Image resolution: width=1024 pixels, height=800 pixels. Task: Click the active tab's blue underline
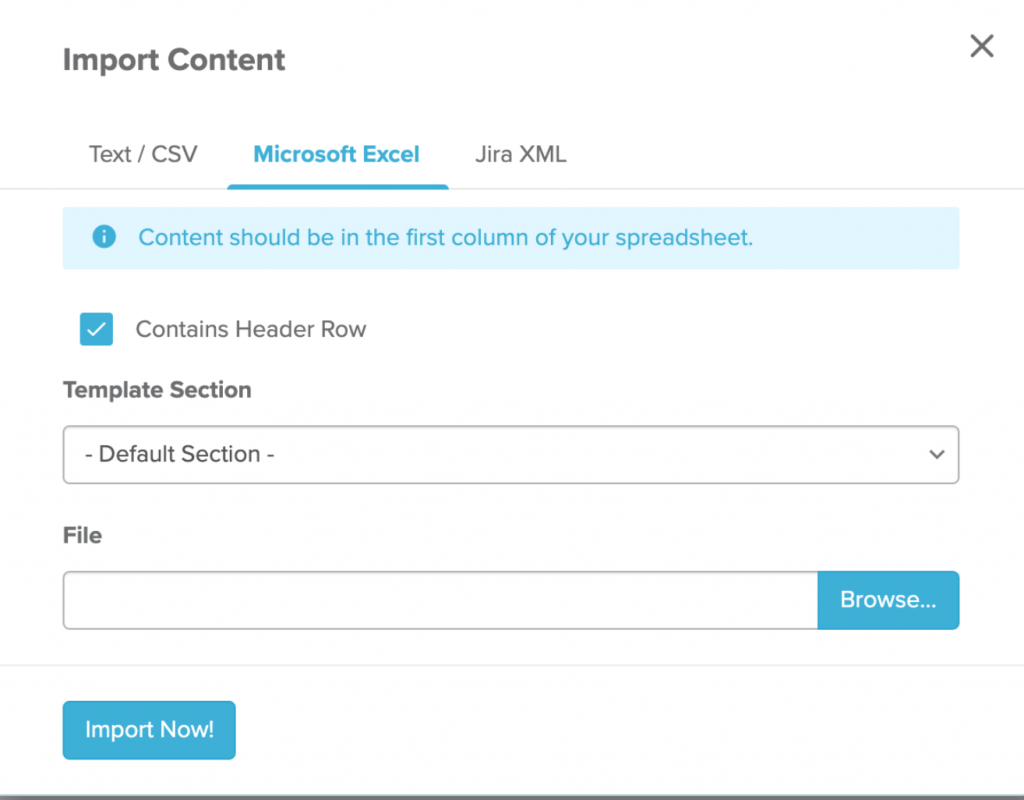(338, 187)
